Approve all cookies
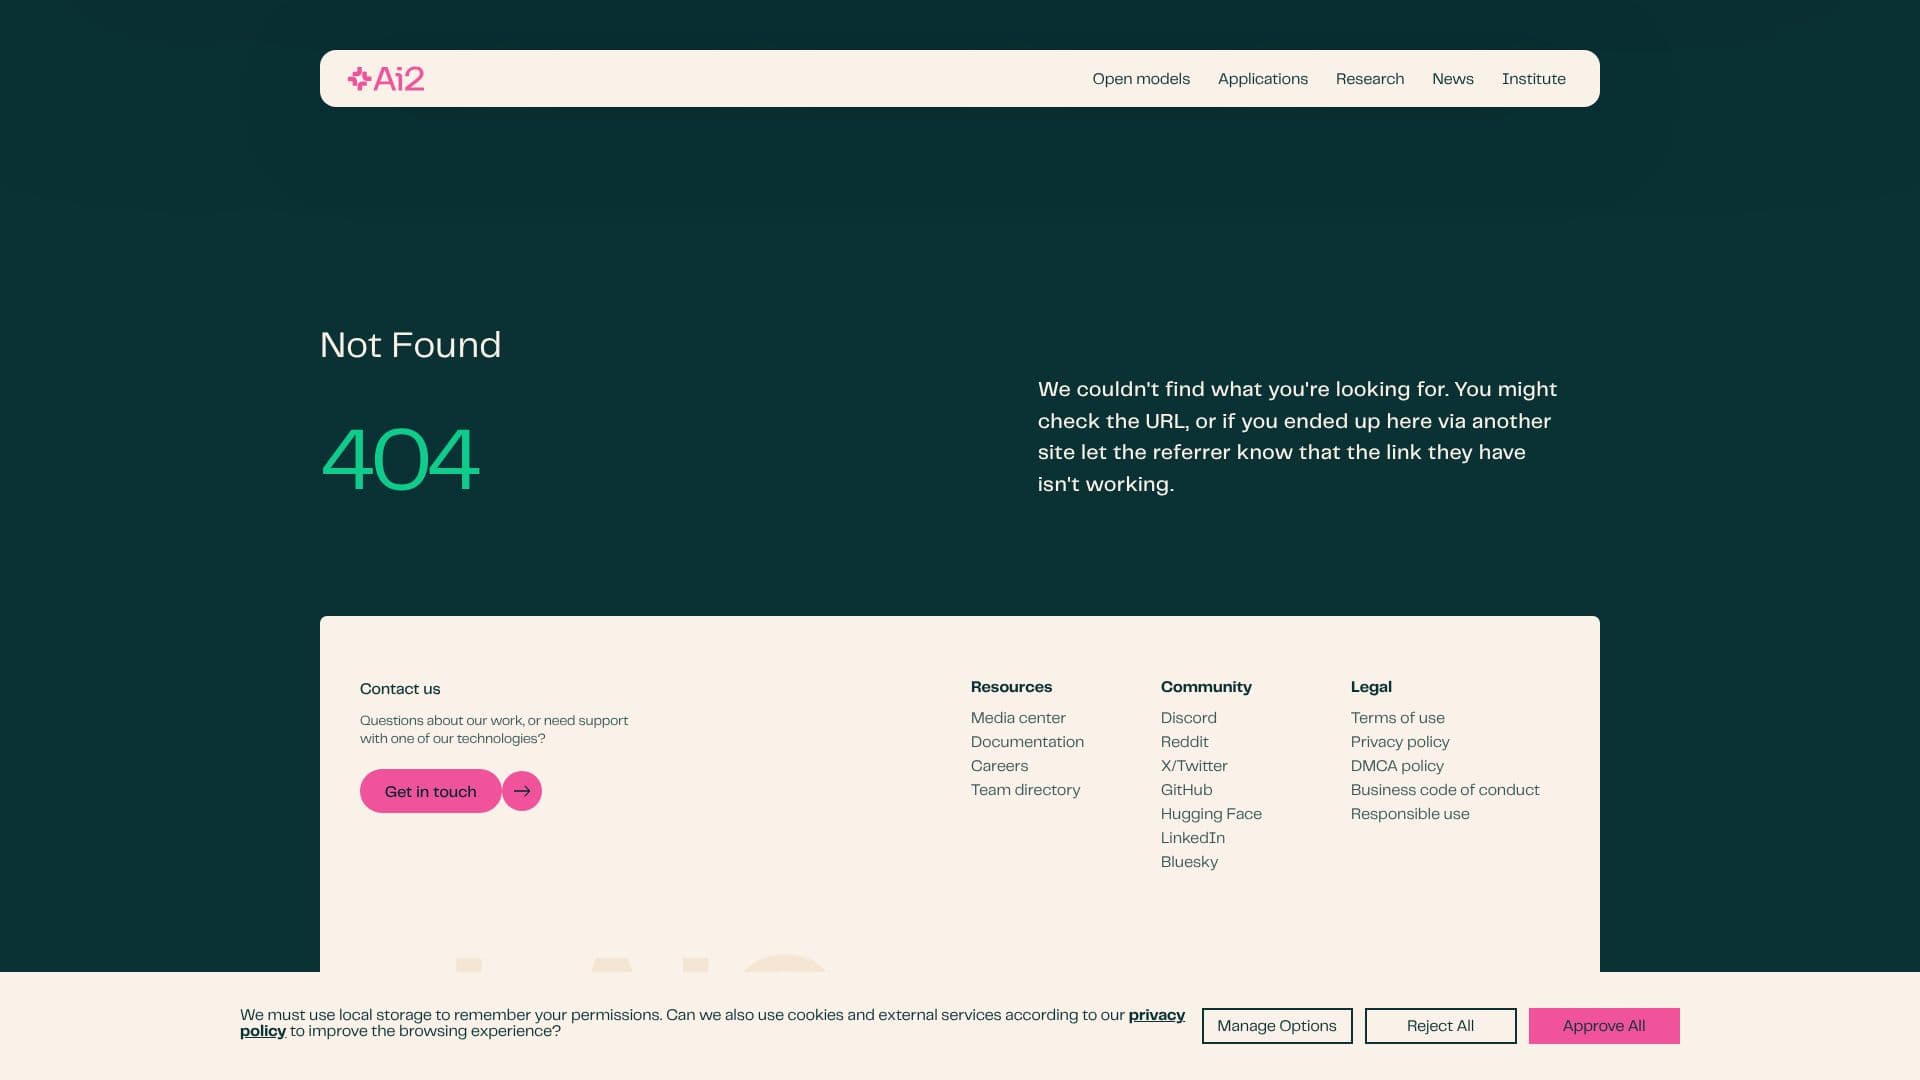The width and height of the screenshot is (1920, 1080). click(1604, 1026)
